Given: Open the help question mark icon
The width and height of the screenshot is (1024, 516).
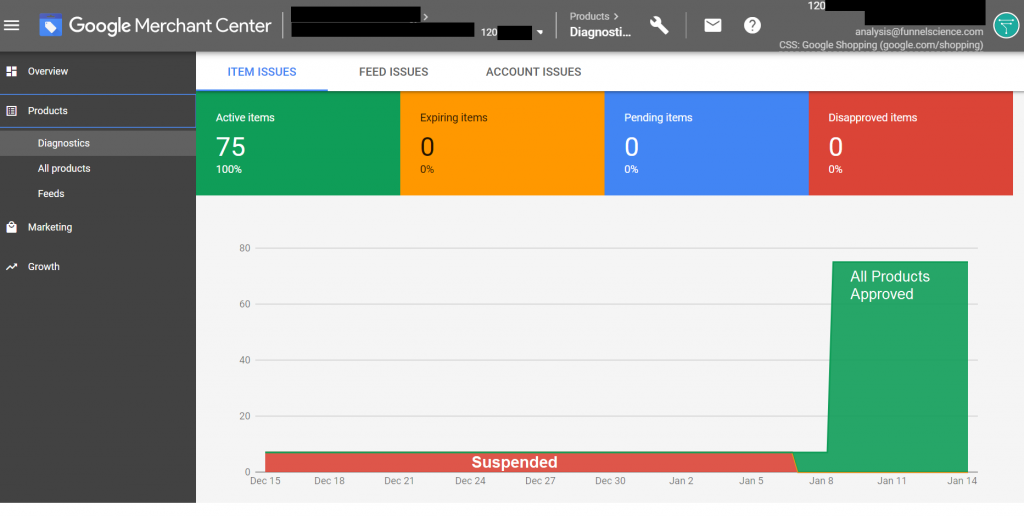Looking at the screenshot, I should tap(752, 25).
